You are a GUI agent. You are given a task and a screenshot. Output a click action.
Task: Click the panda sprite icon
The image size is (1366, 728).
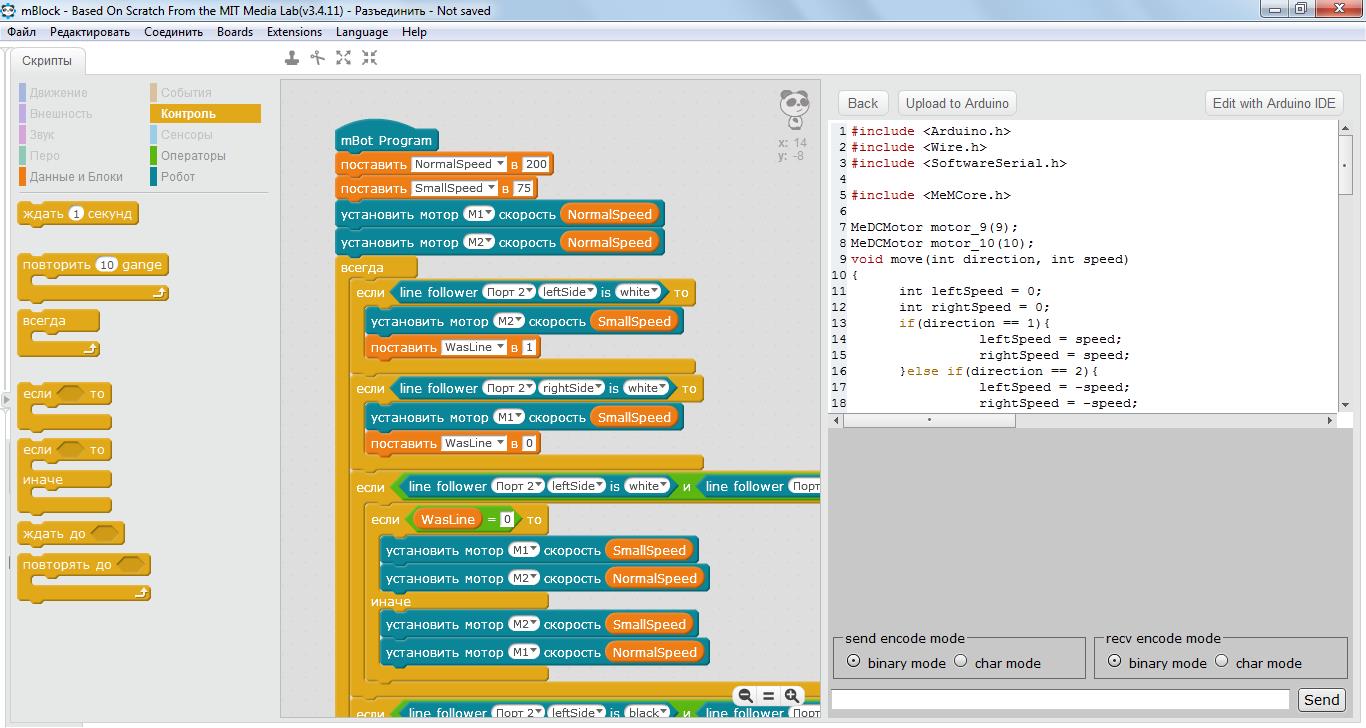[794, 108]
